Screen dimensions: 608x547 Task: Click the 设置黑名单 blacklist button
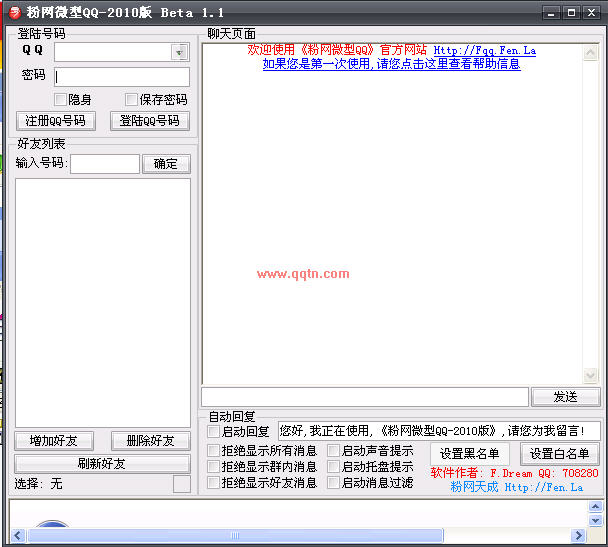(x=470, y=454)
